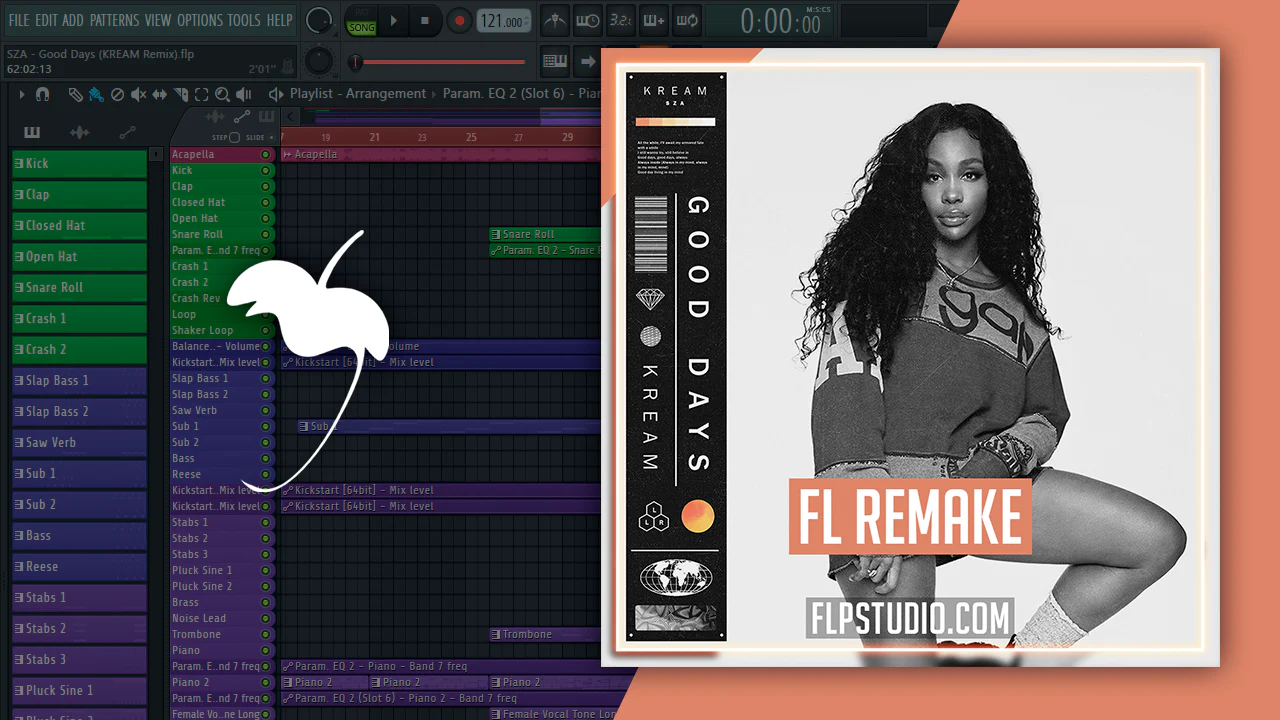Select the Paint brush tool
Image resolution: width=1280 pixels, height=720 pixels.
pos(96,94)
